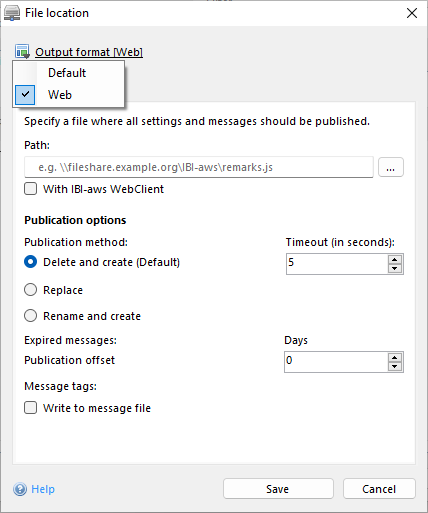Click the Save button

click(278, 489)
